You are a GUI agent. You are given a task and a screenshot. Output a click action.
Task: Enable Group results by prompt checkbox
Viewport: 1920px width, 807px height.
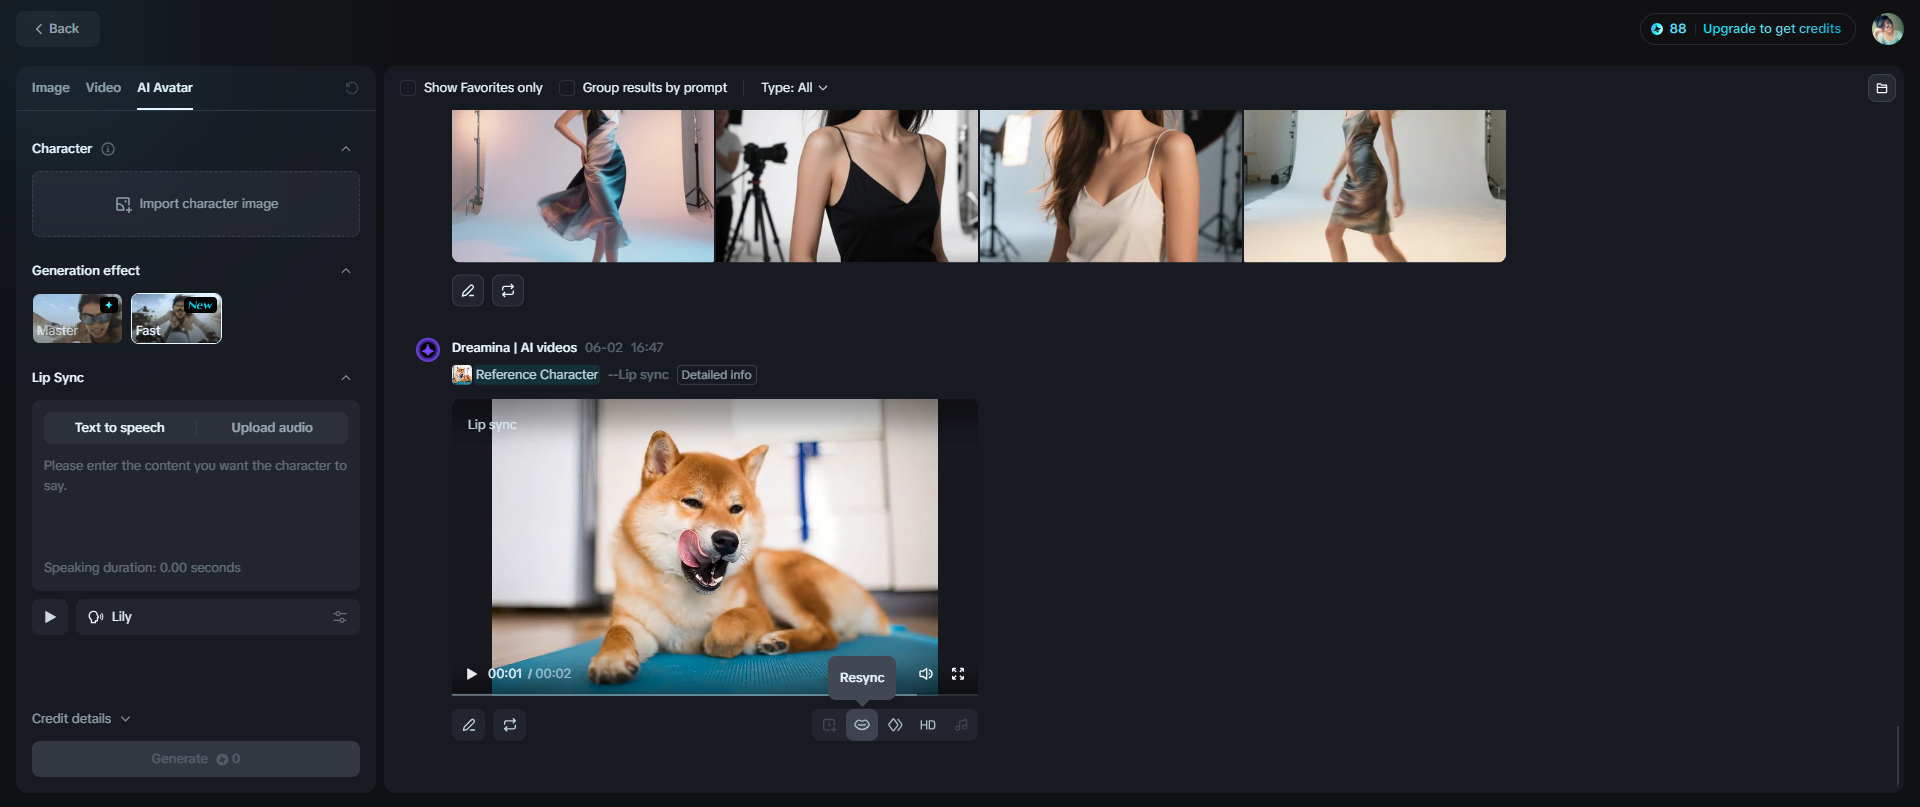click(x=567, y=88)
